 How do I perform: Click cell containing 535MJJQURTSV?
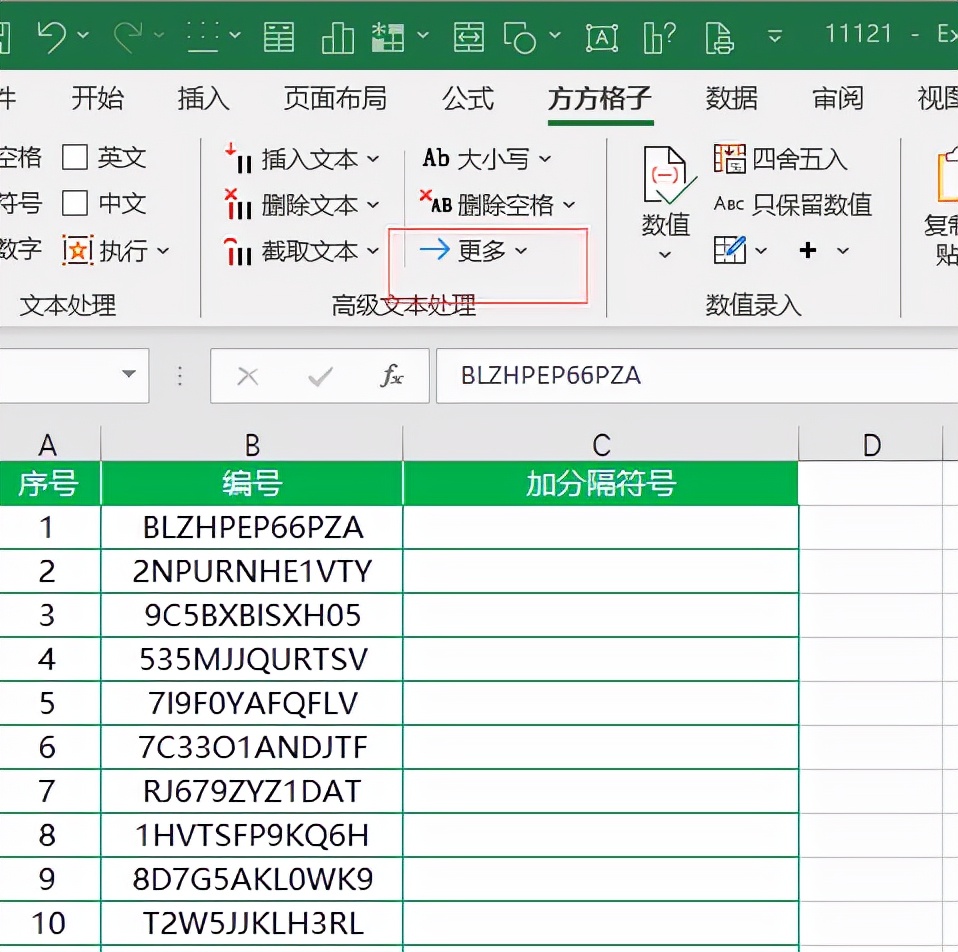(252, 660)
